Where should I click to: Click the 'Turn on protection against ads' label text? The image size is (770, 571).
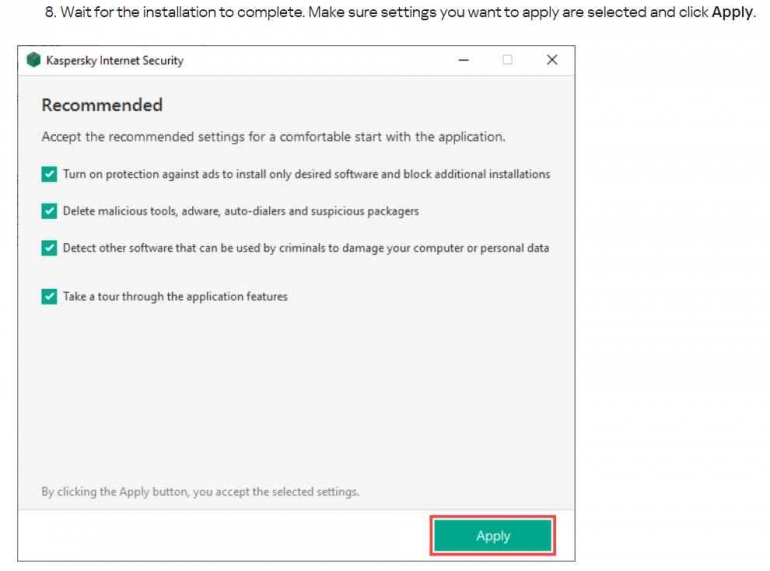point(306,174)
